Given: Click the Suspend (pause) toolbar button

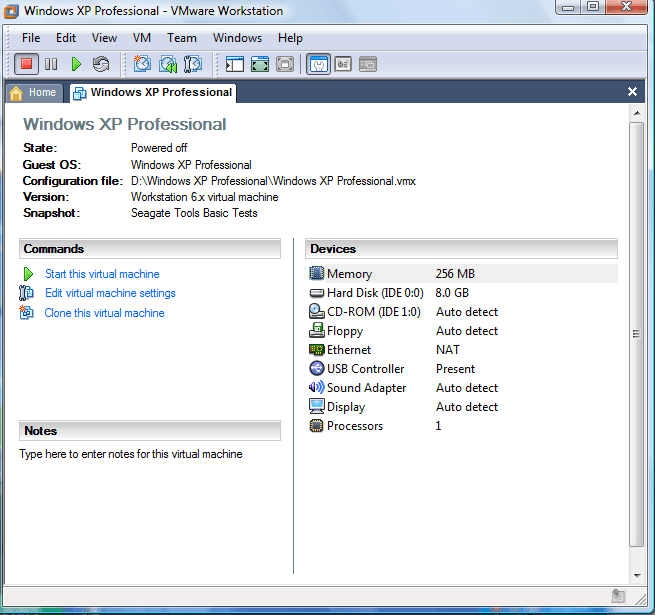Looking at the screenshot, I should (x=51, y=64).
